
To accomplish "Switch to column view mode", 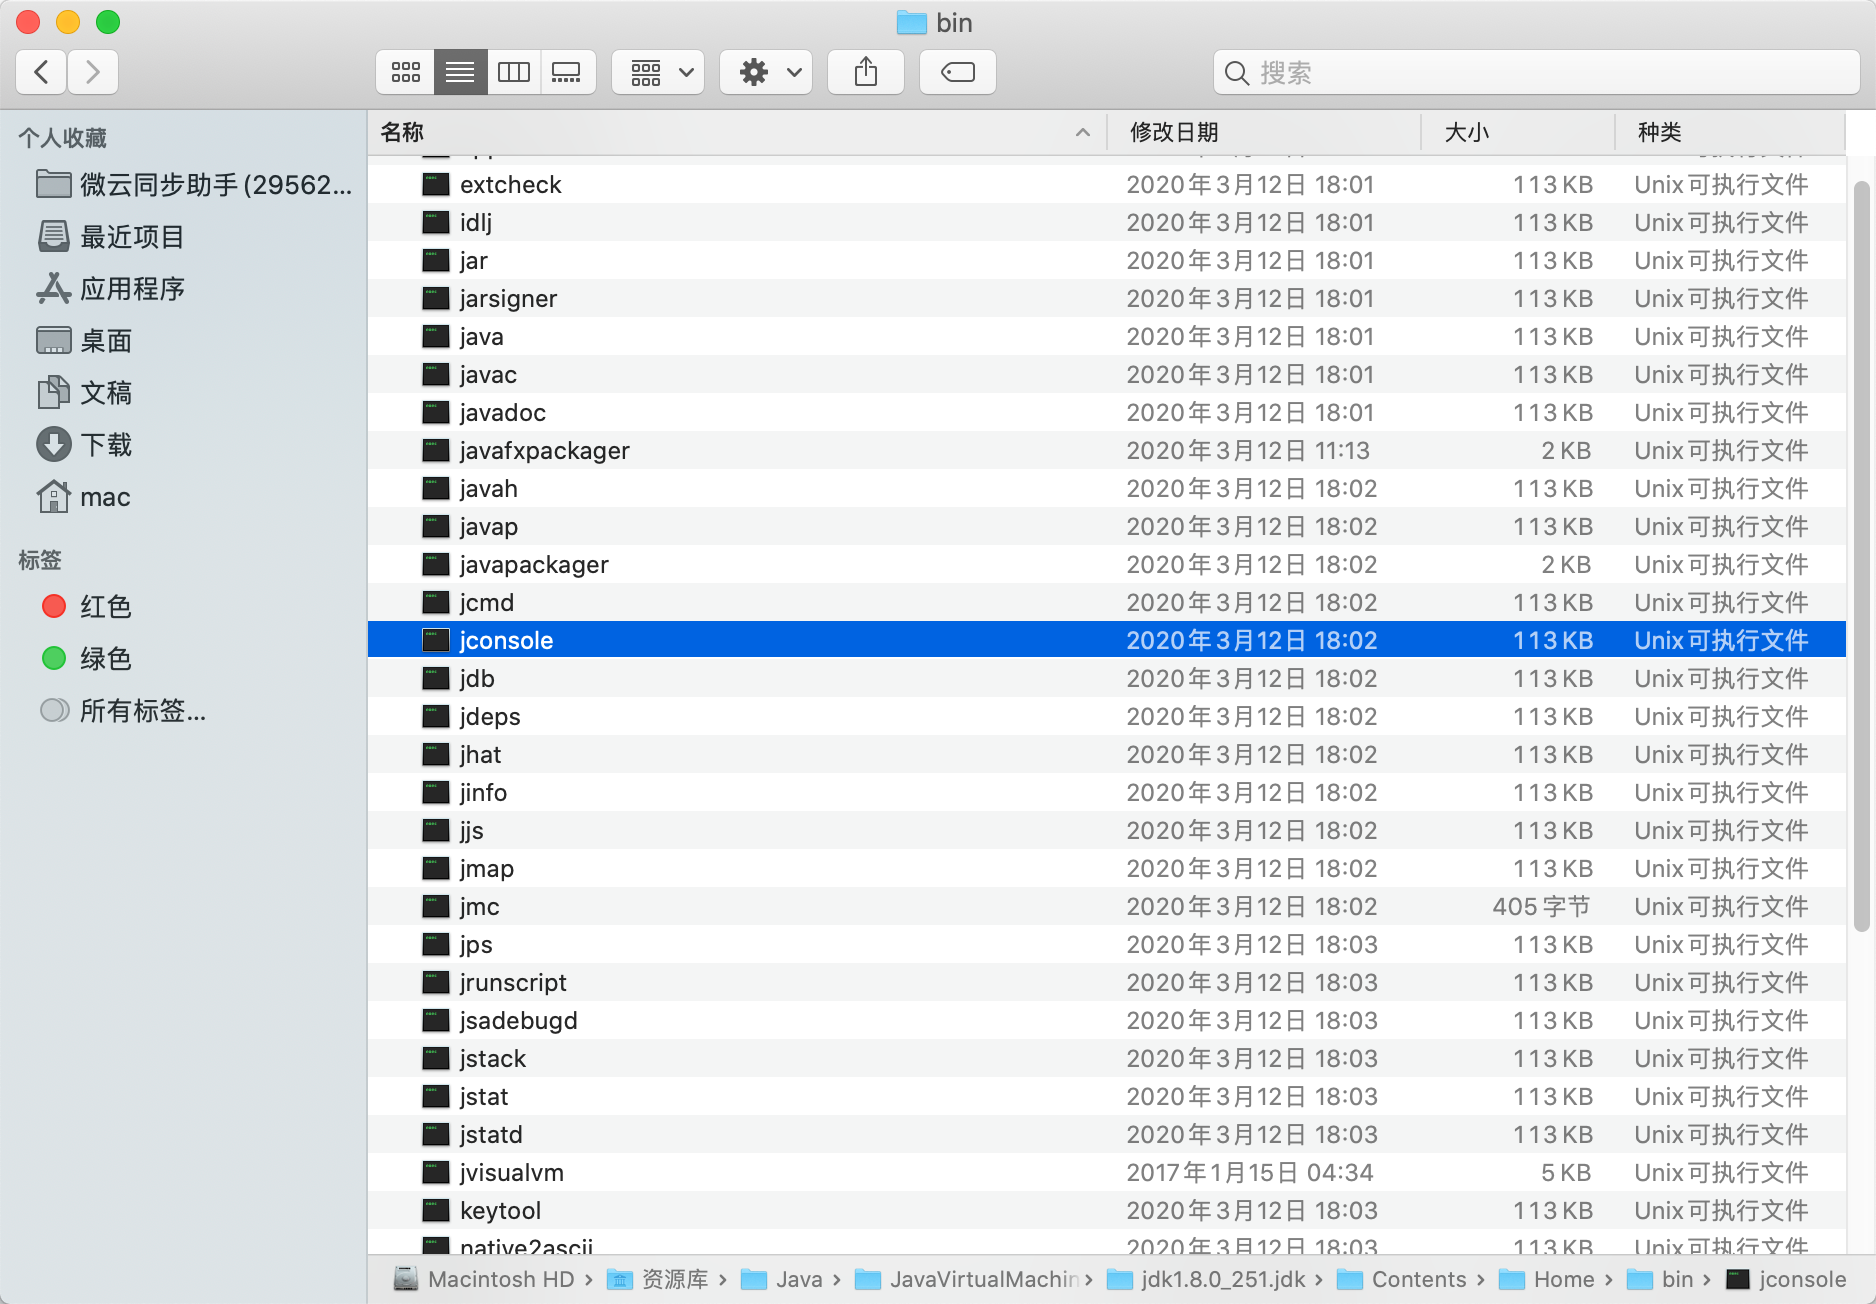I will (x=514, y=72).
